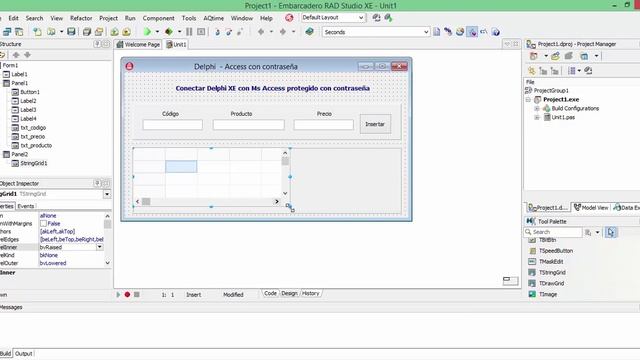Select the TMaskEdit component in Tool Palette
The image size is (640, 360).
tap(546, 262)
